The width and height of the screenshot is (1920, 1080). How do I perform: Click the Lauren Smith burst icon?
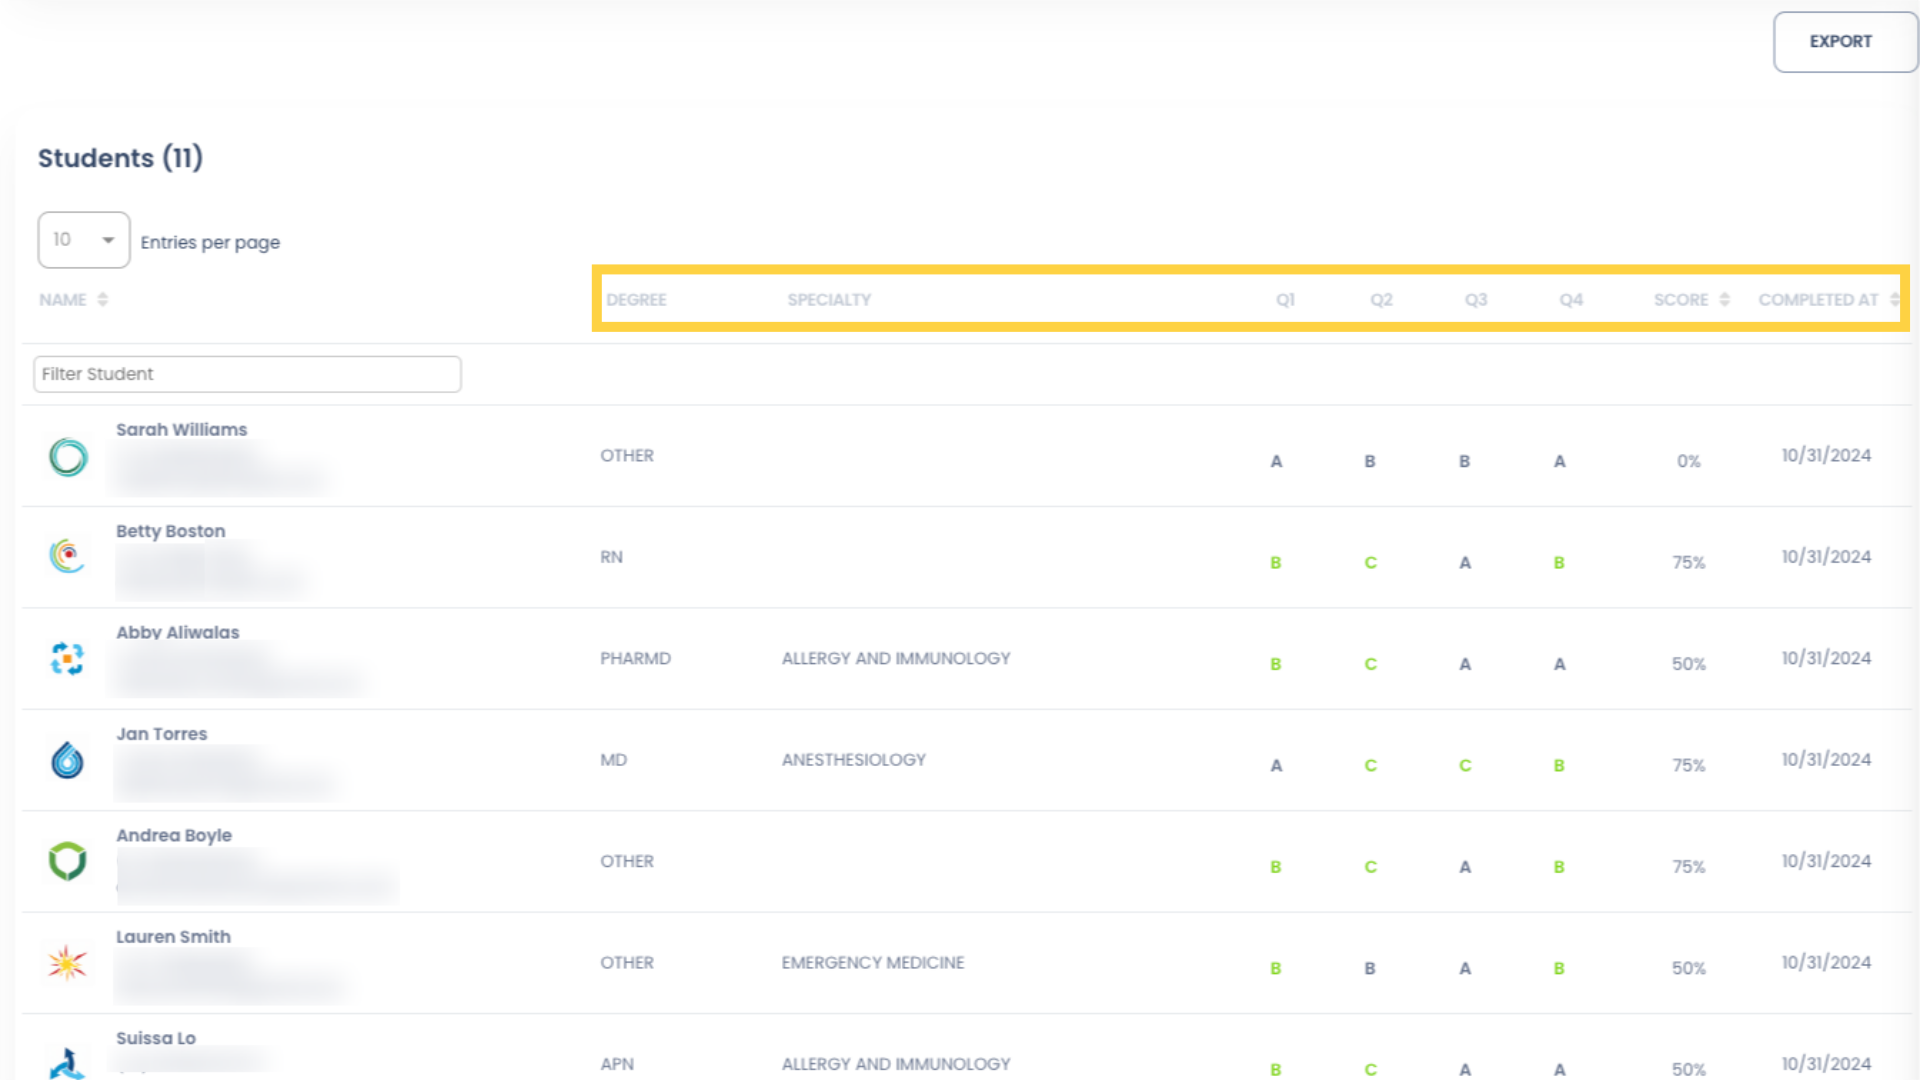click(x=67, y=963)
